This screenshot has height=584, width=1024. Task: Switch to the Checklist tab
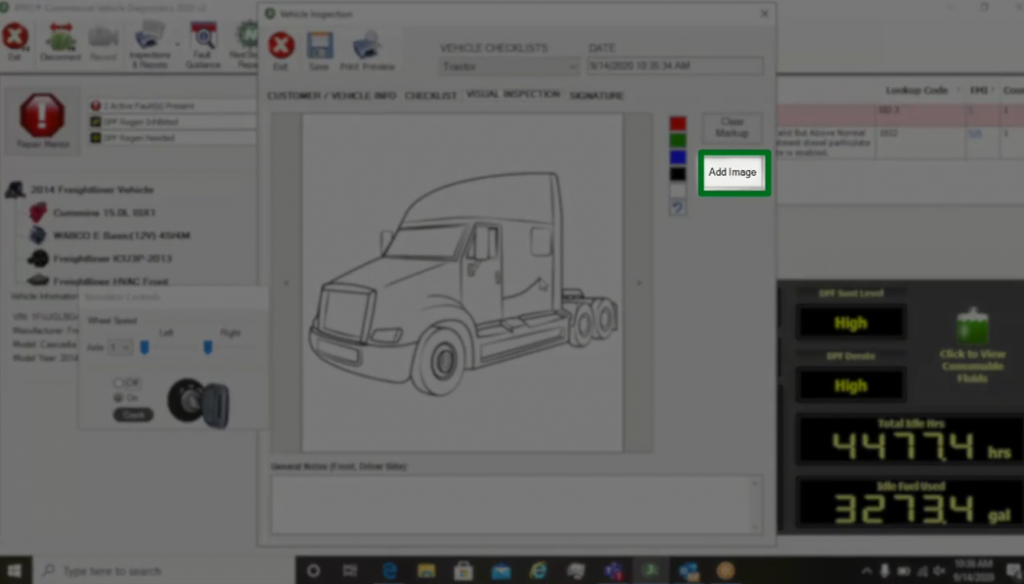tap(430, 95)
